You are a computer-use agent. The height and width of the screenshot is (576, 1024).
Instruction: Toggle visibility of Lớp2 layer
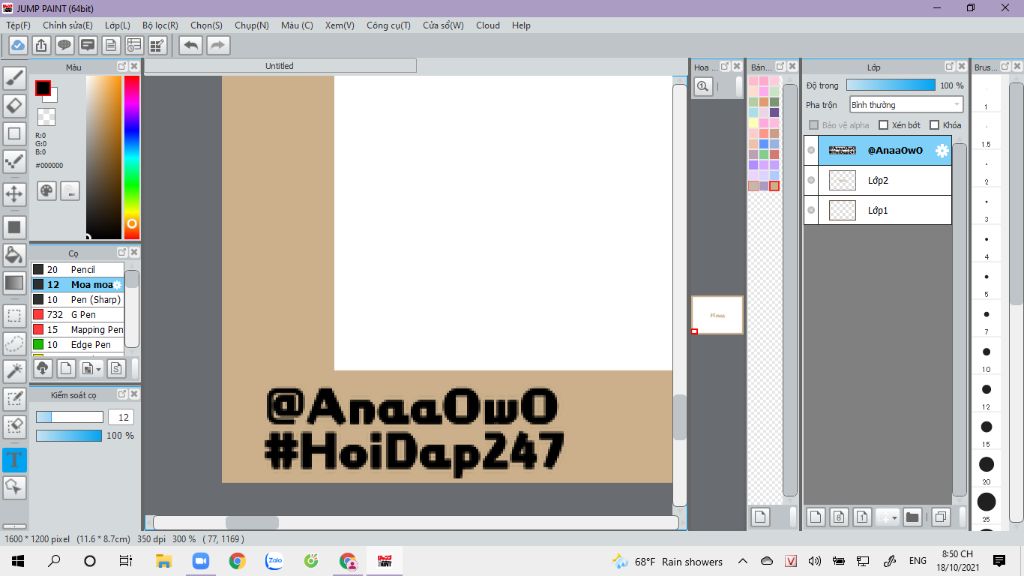click(811, 180)
